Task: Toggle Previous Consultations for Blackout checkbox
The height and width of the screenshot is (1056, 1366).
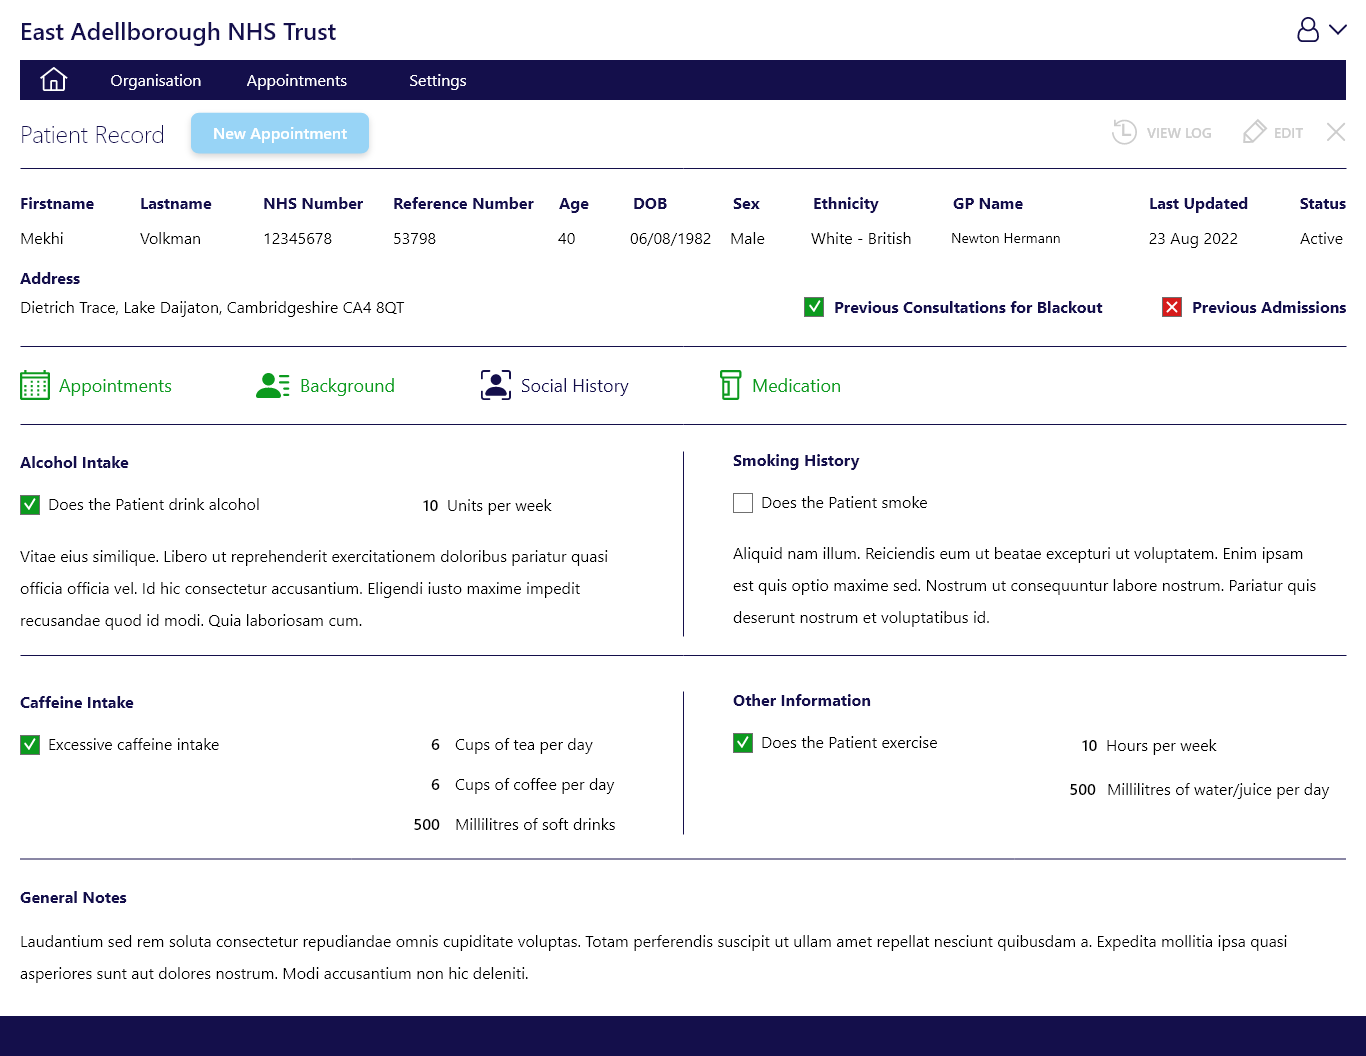Action: coord(814,307)
